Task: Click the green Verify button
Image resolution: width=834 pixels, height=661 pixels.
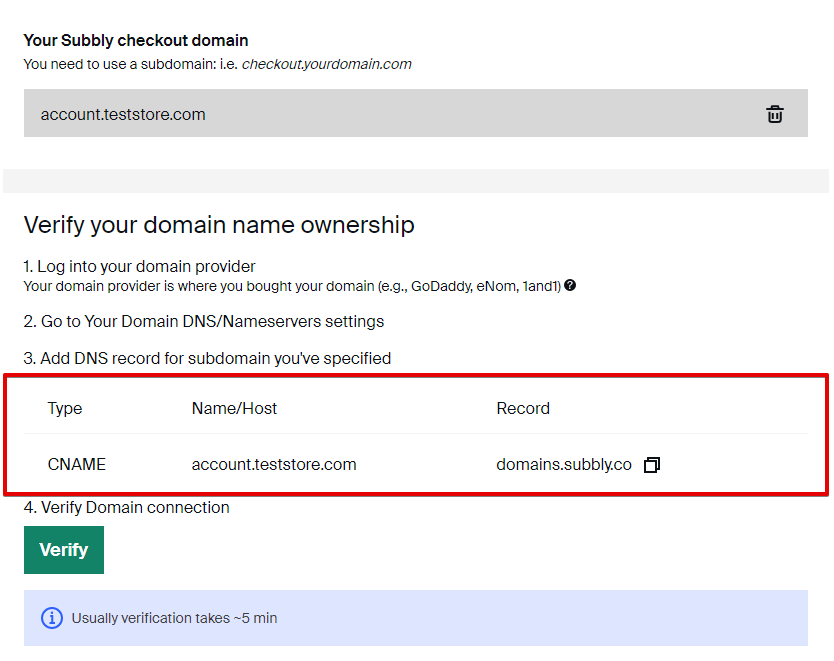Action: pyautogui.click(x=64, y=550)
